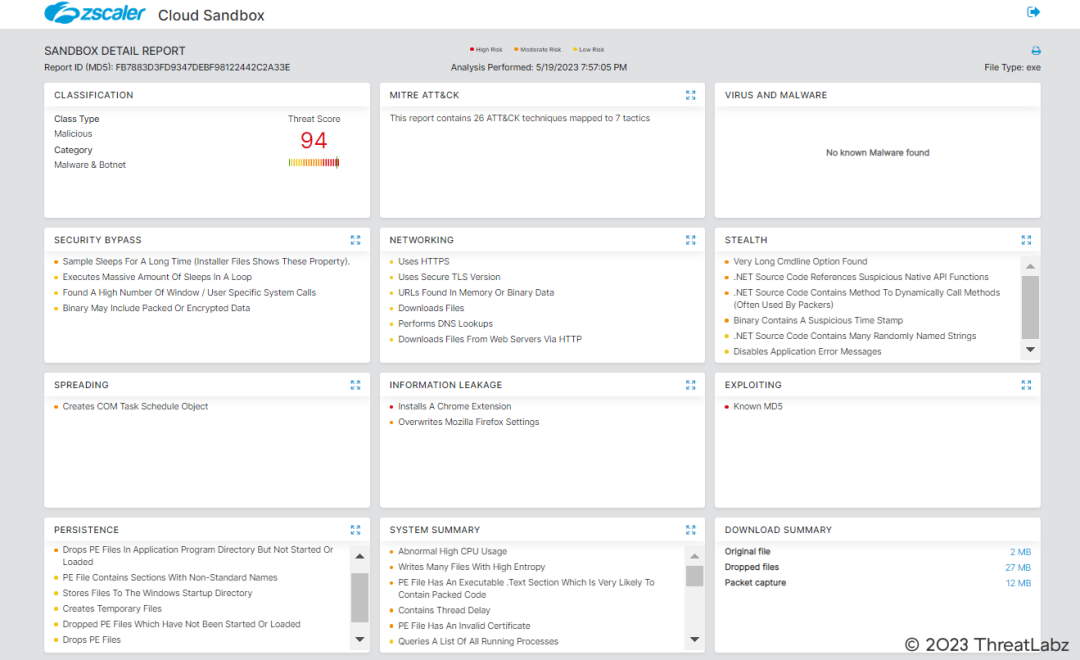The height and width of the screenshot is (660, 1080).
Task: Download the 27 MB dropped files
Action: [1017, 568]
